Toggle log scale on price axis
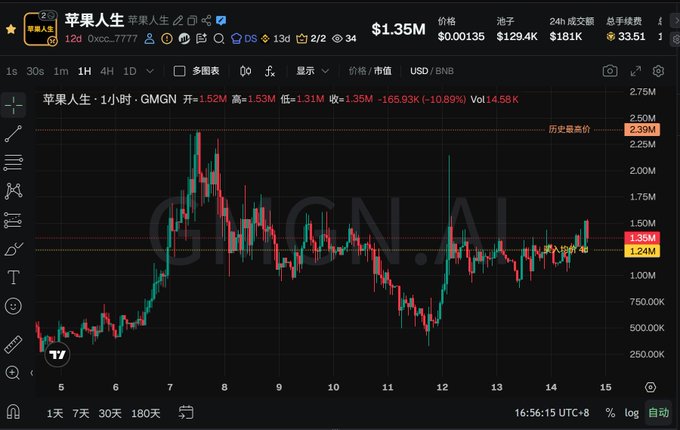 [631, 413]
